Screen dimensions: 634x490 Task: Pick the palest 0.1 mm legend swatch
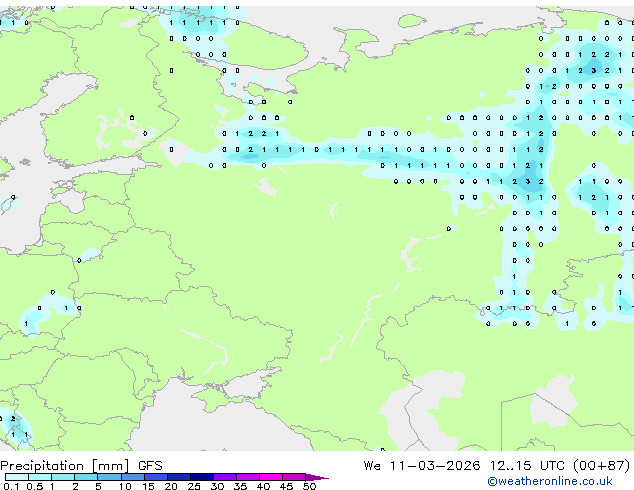tap(17, 477)
